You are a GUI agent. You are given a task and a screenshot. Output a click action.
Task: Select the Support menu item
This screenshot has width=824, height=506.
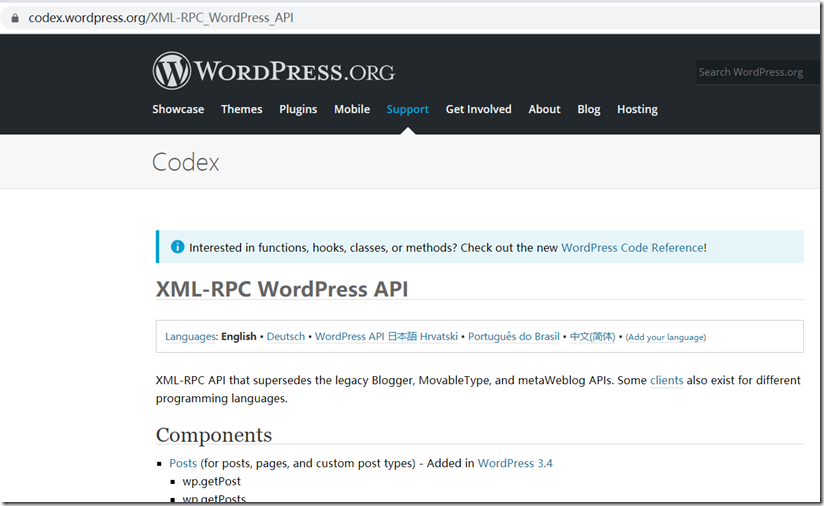coord(408,109)
